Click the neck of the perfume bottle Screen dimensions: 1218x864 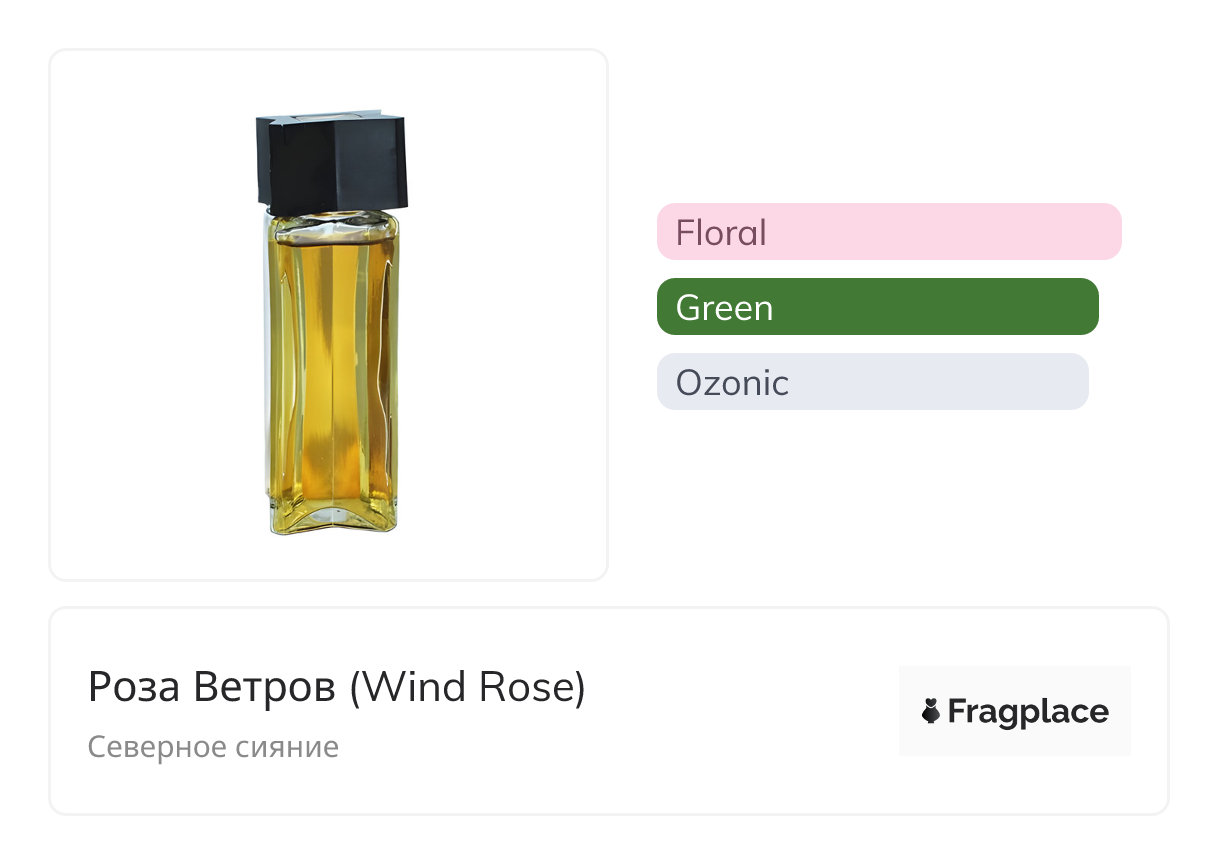331,217
